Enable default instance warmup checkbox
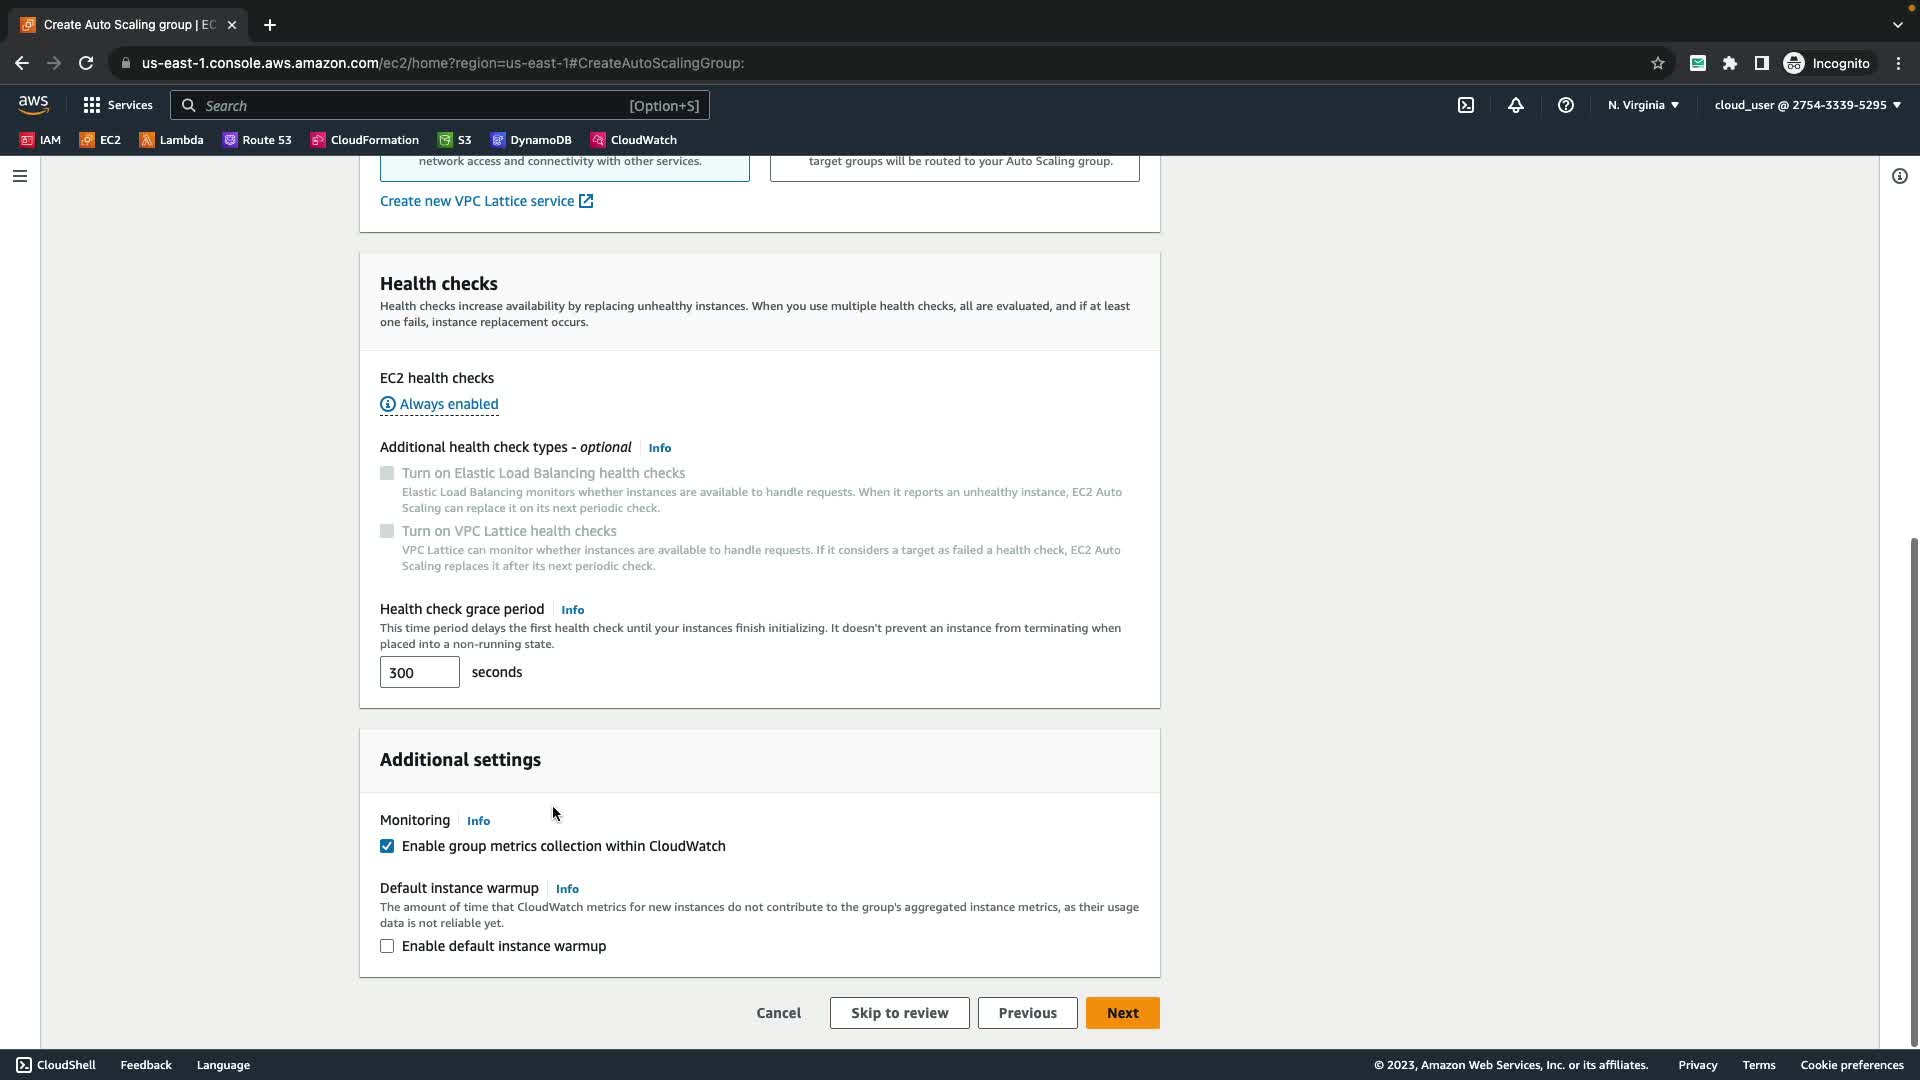1920x1080 pixels. pyautogui.click(x=387, y=946)
